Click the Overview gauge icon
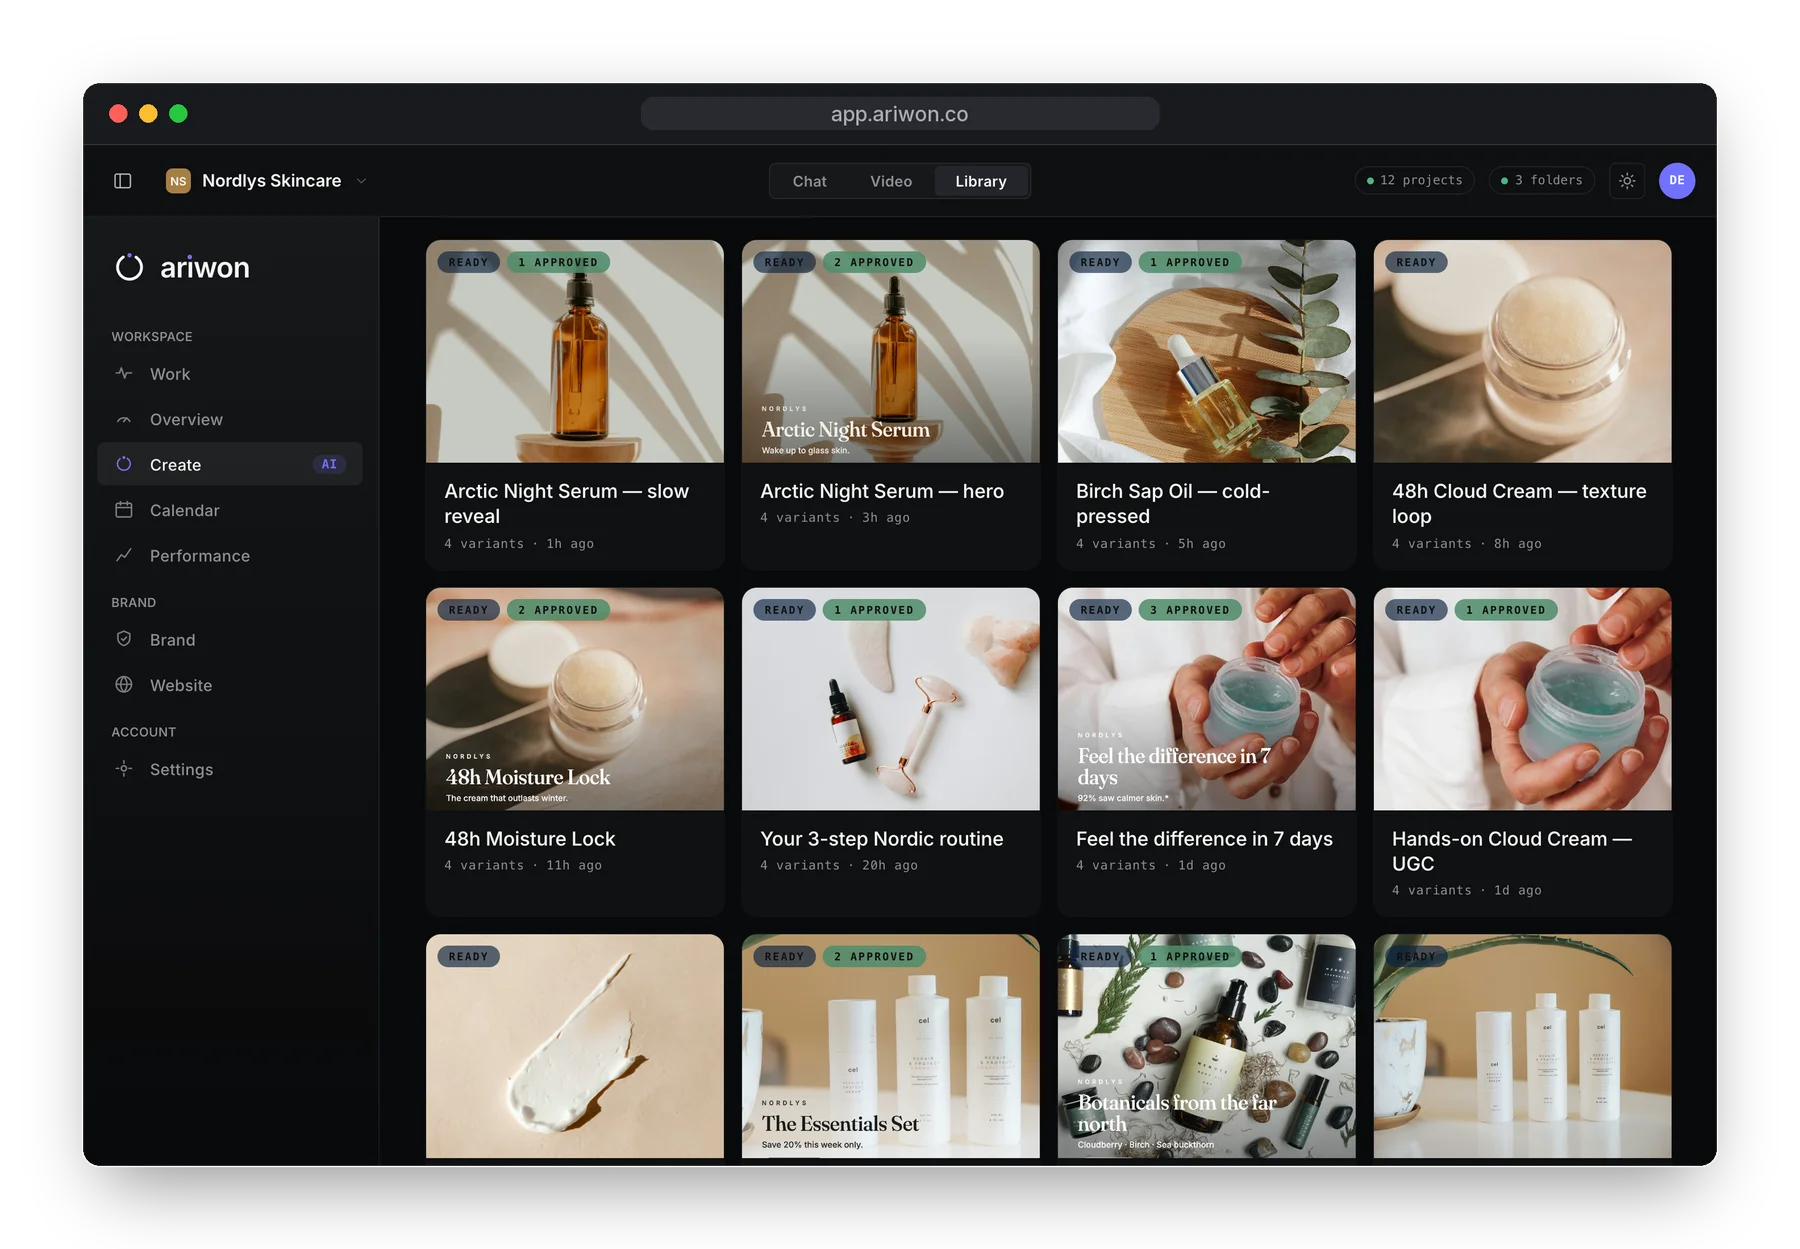 point(124,419)
